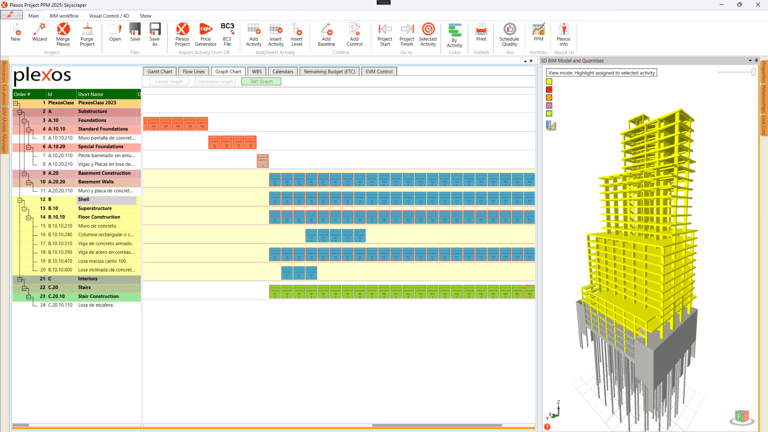Open the BIM Models Manager side tab

[4, 131]
